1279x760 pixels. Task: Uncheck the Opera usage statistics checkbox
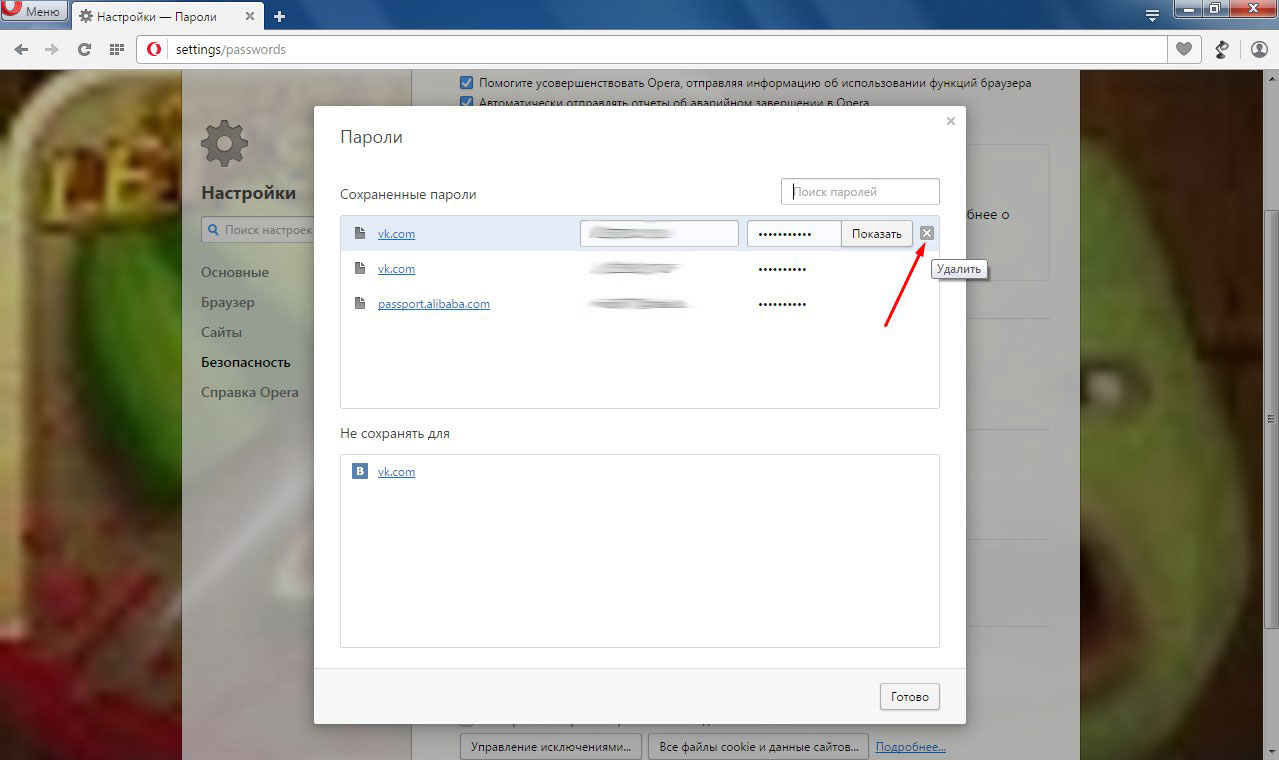pos(466,83)
